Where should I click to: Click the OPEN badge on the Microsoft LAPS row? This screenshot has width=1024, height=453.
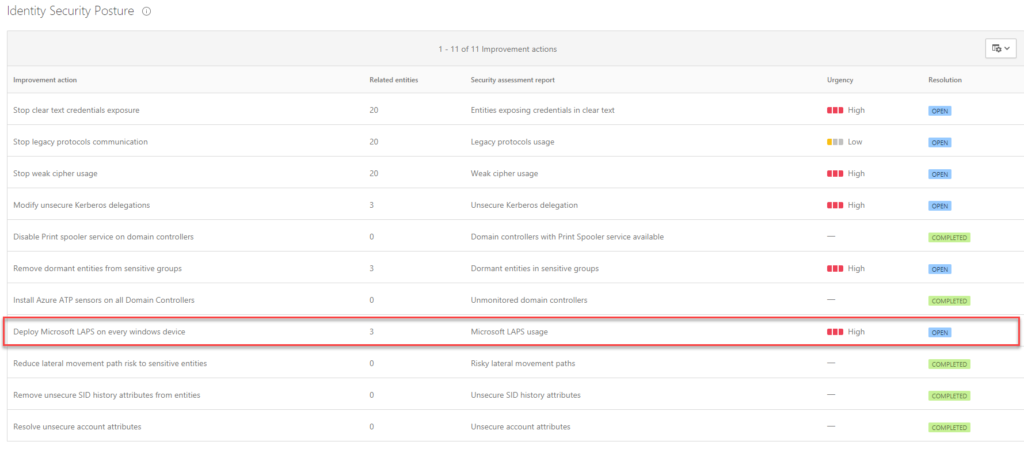[940, 332]
